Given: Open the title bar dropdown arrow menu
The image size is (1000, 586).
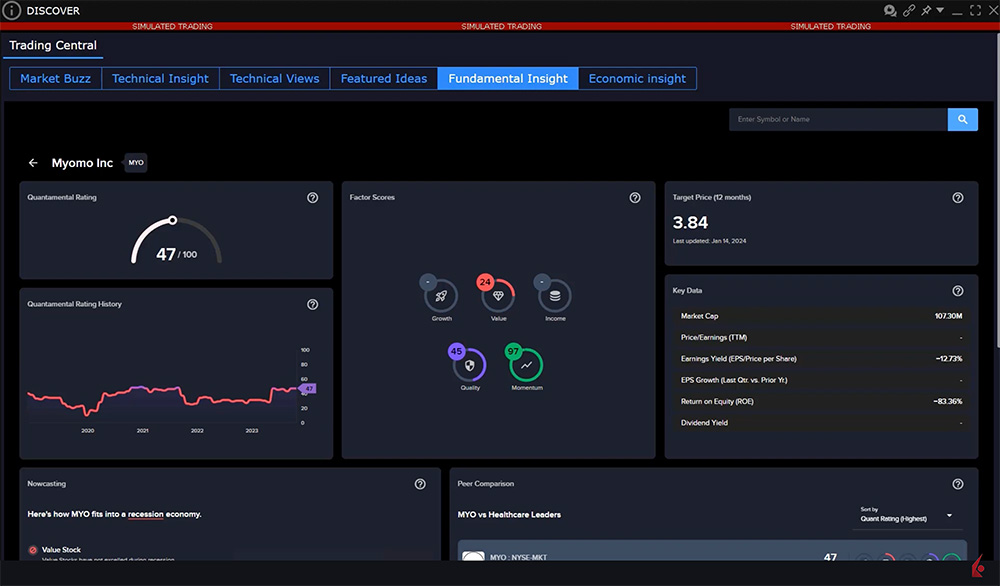Looking at the screenshot, I should (x=941, y=11).
